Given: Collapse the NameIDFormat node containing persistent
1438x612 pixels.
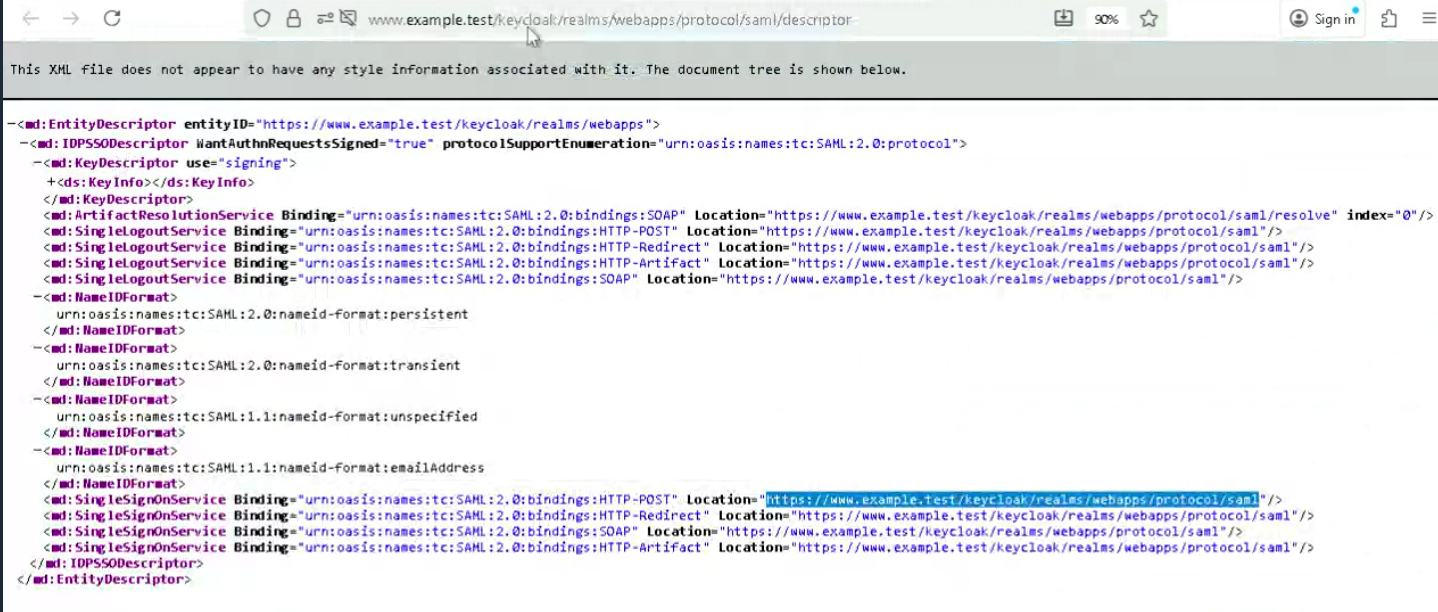Looking at the screenshot, I should pos(37,297).
